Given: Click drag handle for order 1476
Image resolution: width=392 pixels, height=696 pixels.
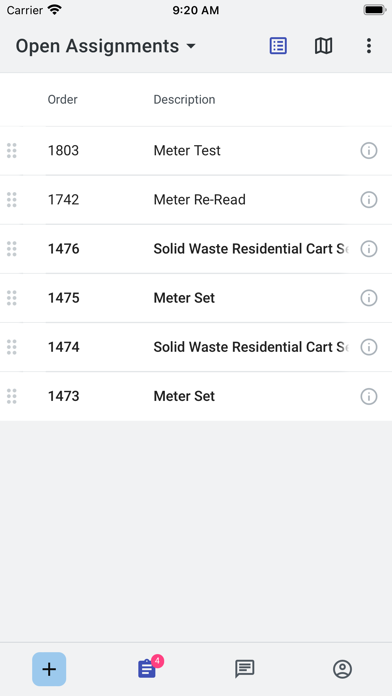Looking at the screenshot, I should coord(12,249).
